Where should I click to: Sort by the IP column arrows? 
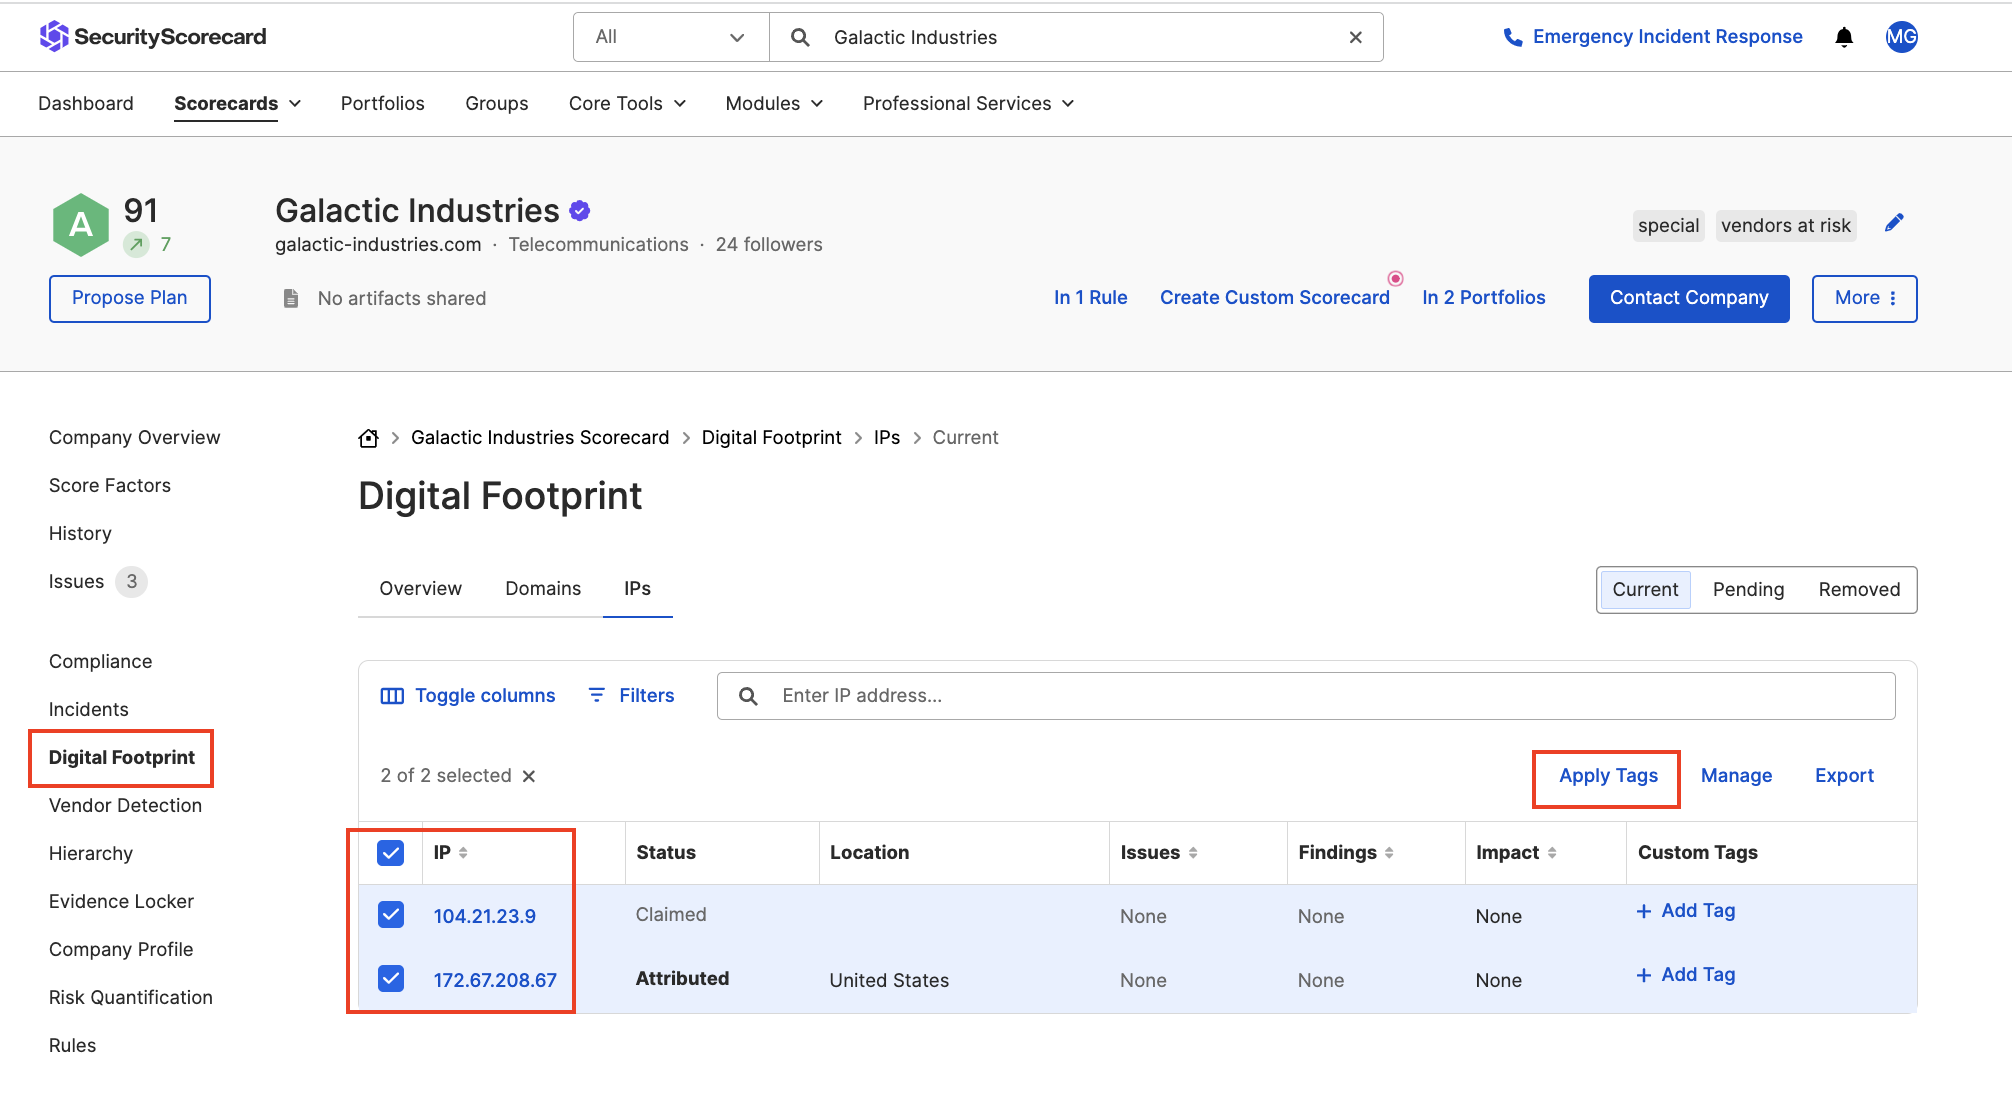coord(463,853)
